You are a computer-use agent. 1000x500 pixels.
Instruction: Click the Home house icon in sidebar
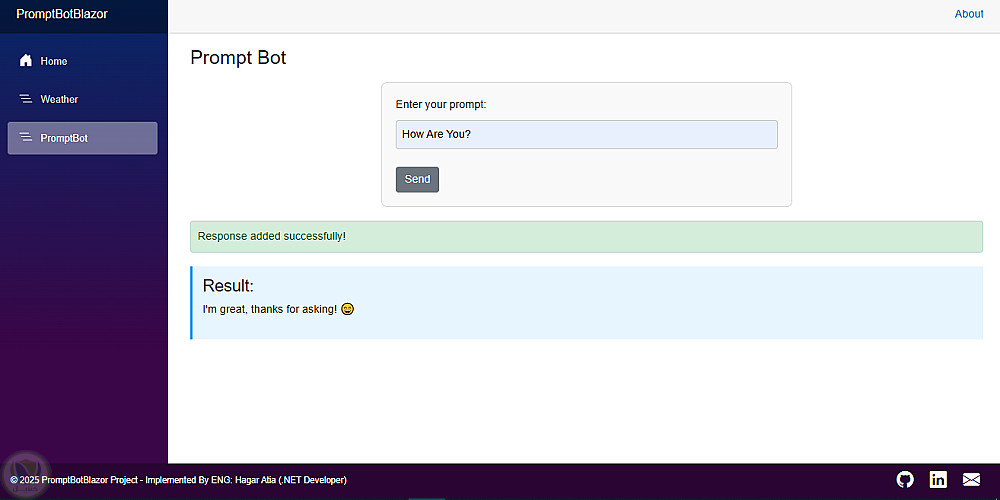tap(26, 61)
